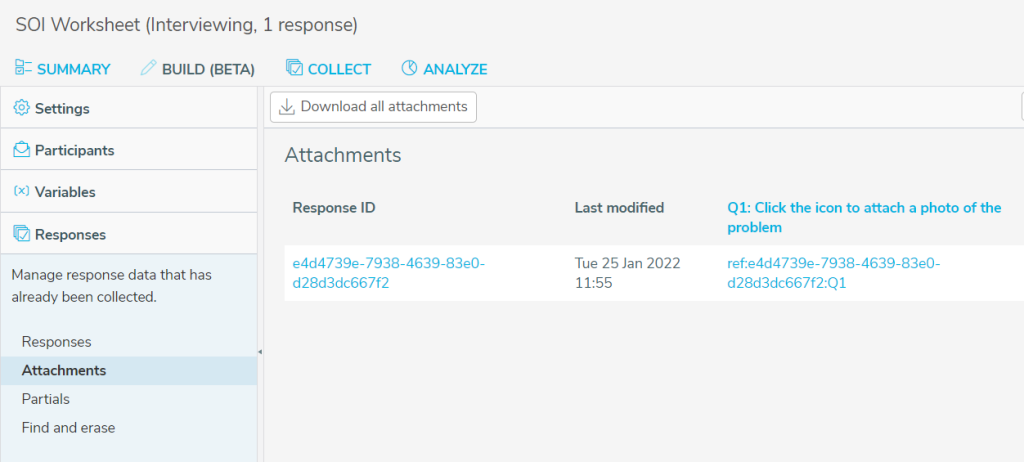Click the Analyze pie chart icon
The width and height of the screenshot is (1024, 462).
click(x=409, y=69)
